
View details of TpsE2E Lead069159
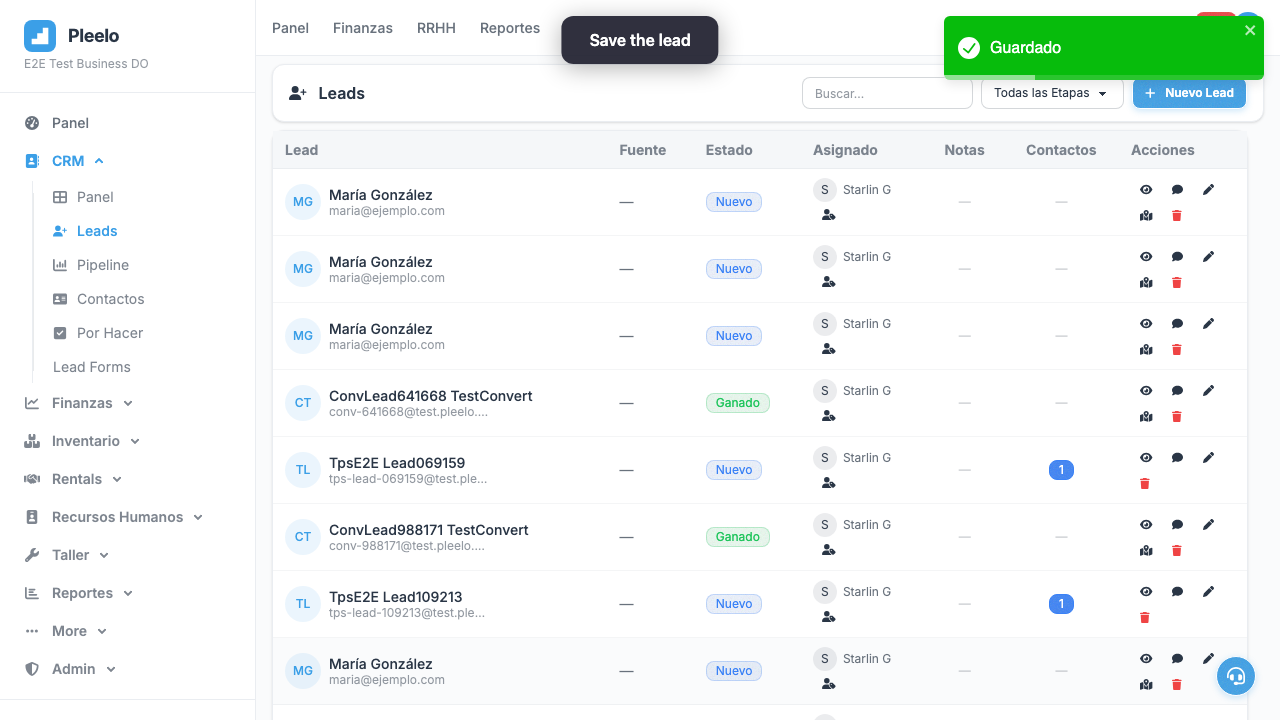click(1146, 458)
